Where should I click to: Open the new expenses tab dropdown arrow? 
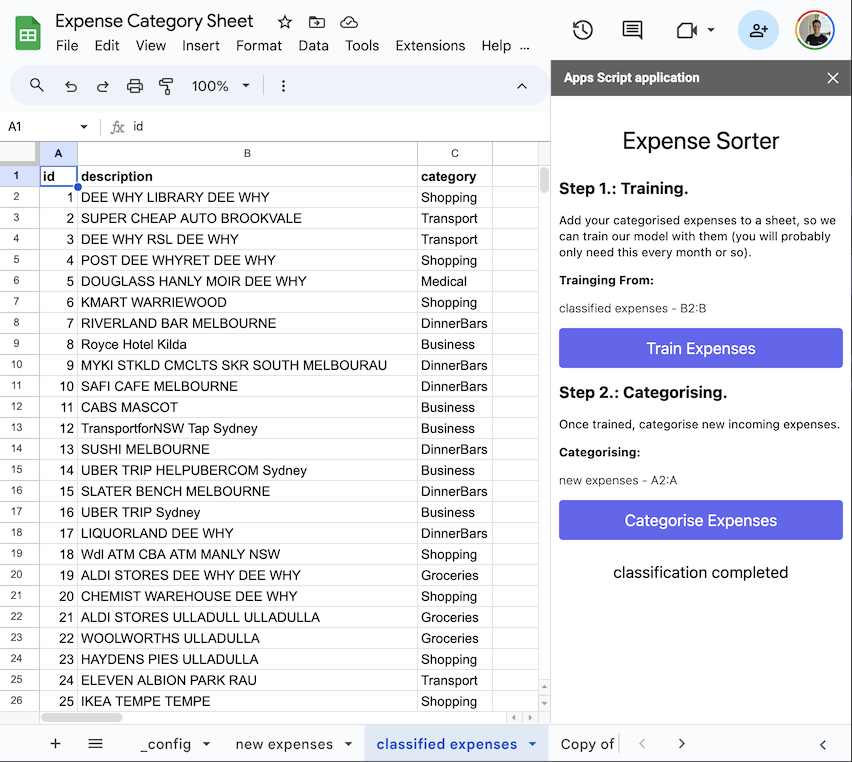tap(348, 744)
